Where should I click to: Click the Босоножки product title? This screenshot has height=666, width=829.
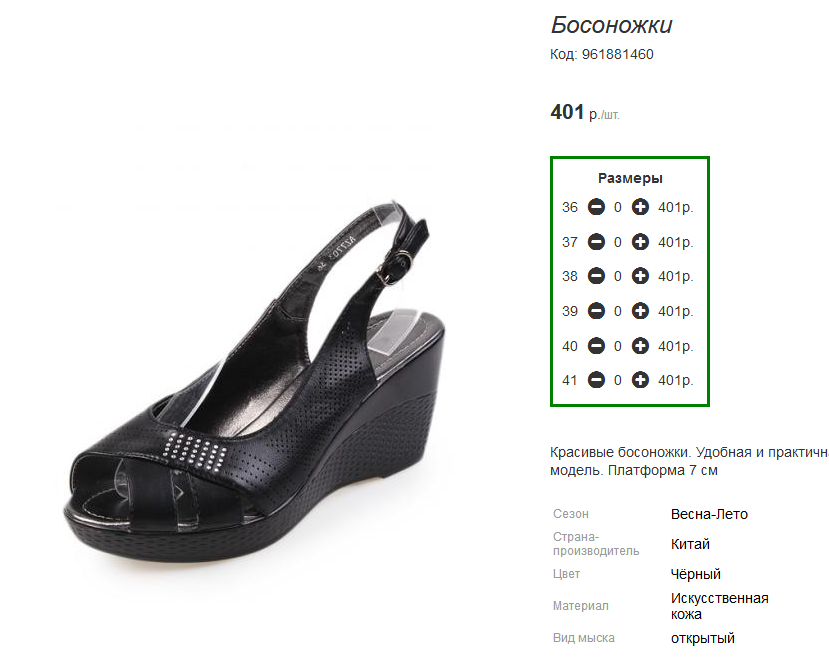[x=611, y=25]
